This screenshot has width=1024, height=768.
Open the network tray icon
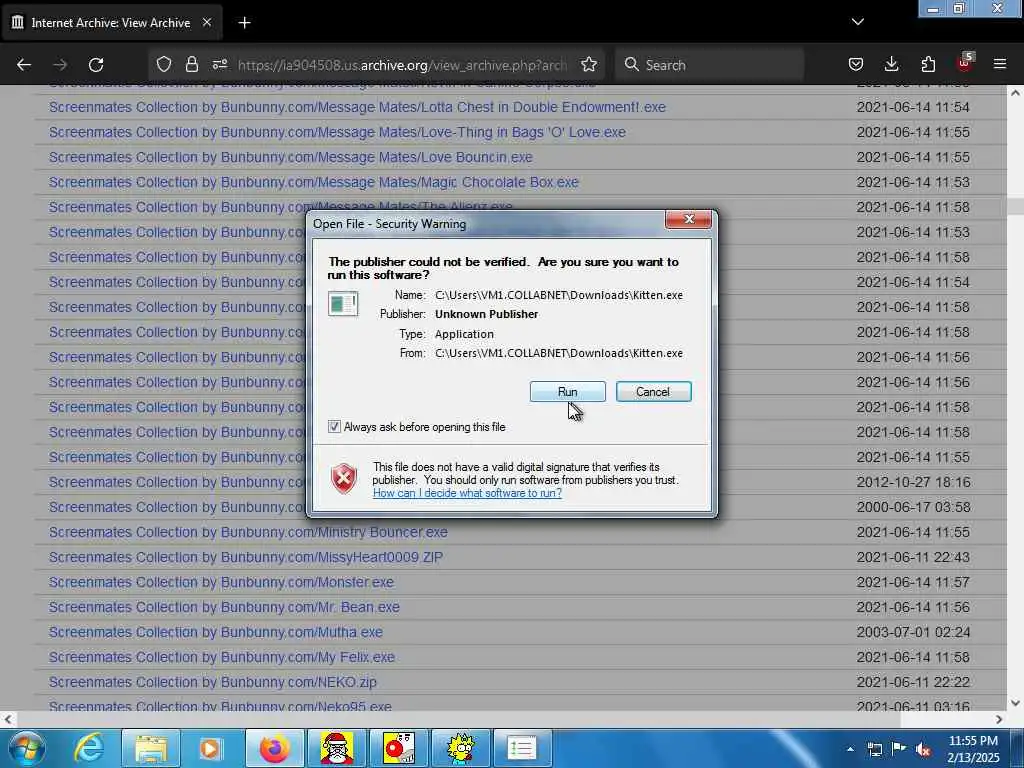tap(875, 749)
